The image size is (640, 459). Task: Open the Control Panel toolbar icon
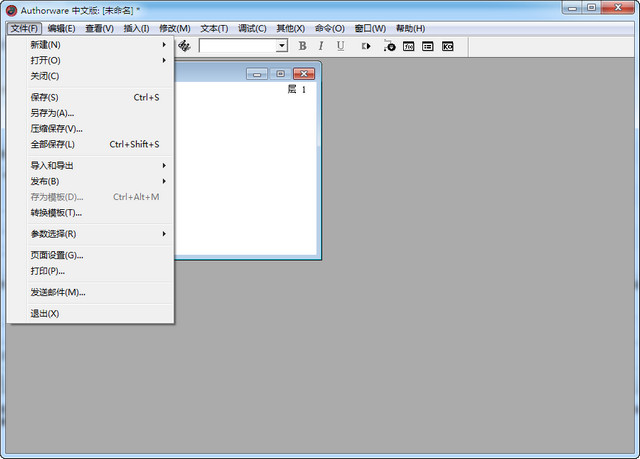[389, 46]
